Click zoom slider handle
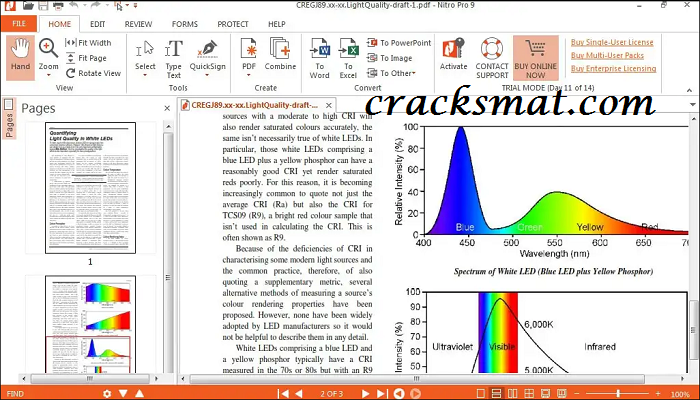 coord(618,393)
